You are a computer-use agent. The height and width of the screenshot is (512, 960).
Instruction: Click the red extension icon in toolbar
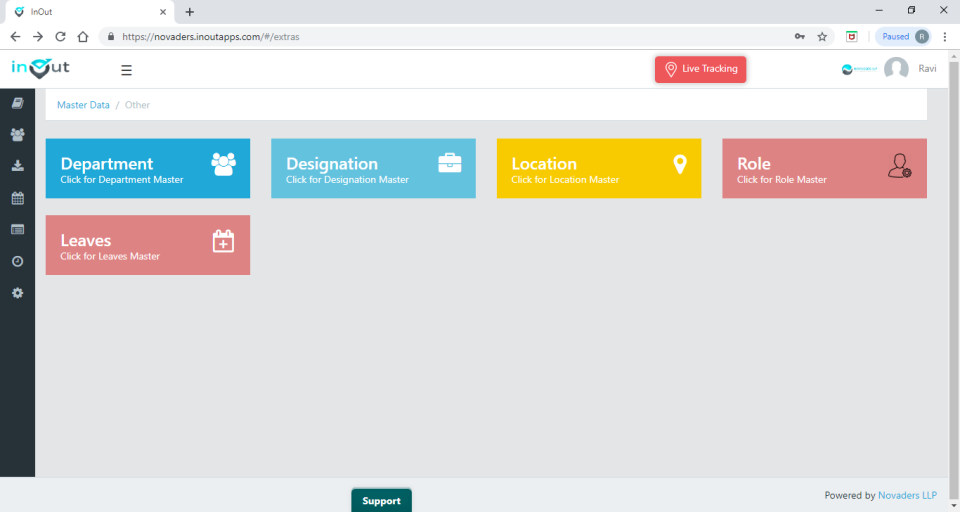point(852,37)
